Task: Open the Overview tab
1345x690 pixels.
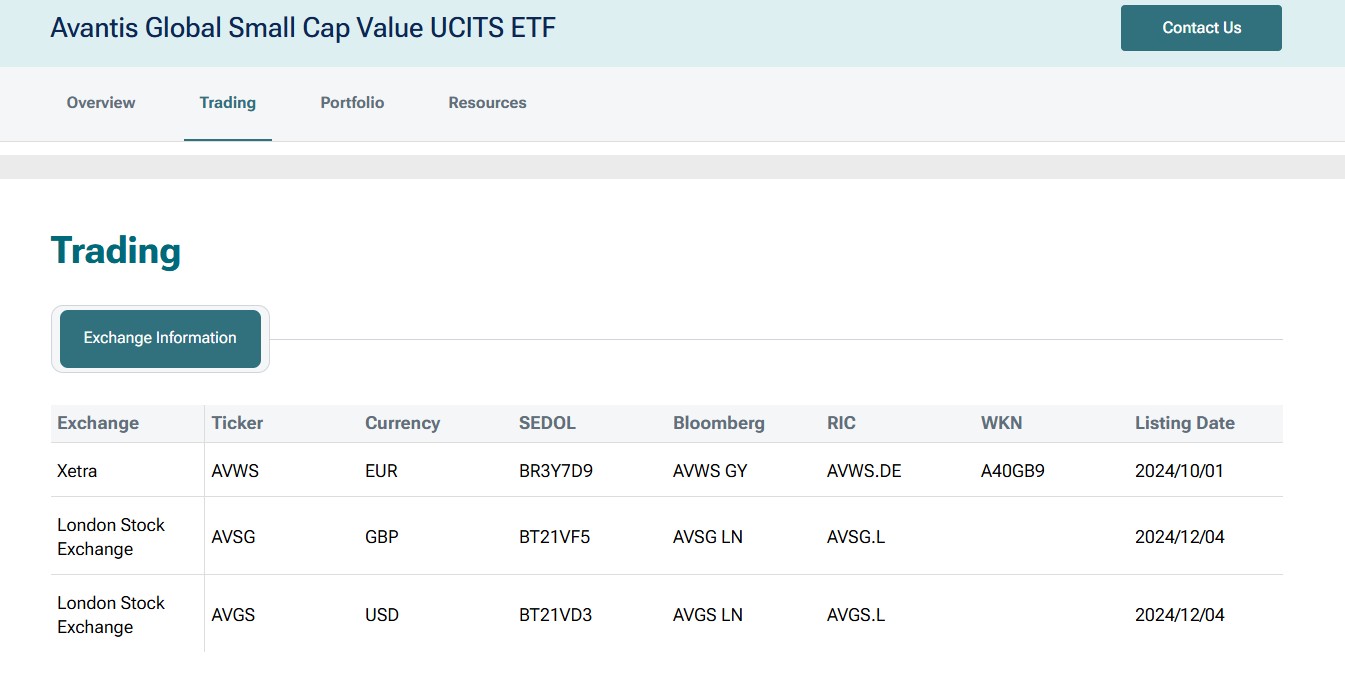Action: (101, 103)
